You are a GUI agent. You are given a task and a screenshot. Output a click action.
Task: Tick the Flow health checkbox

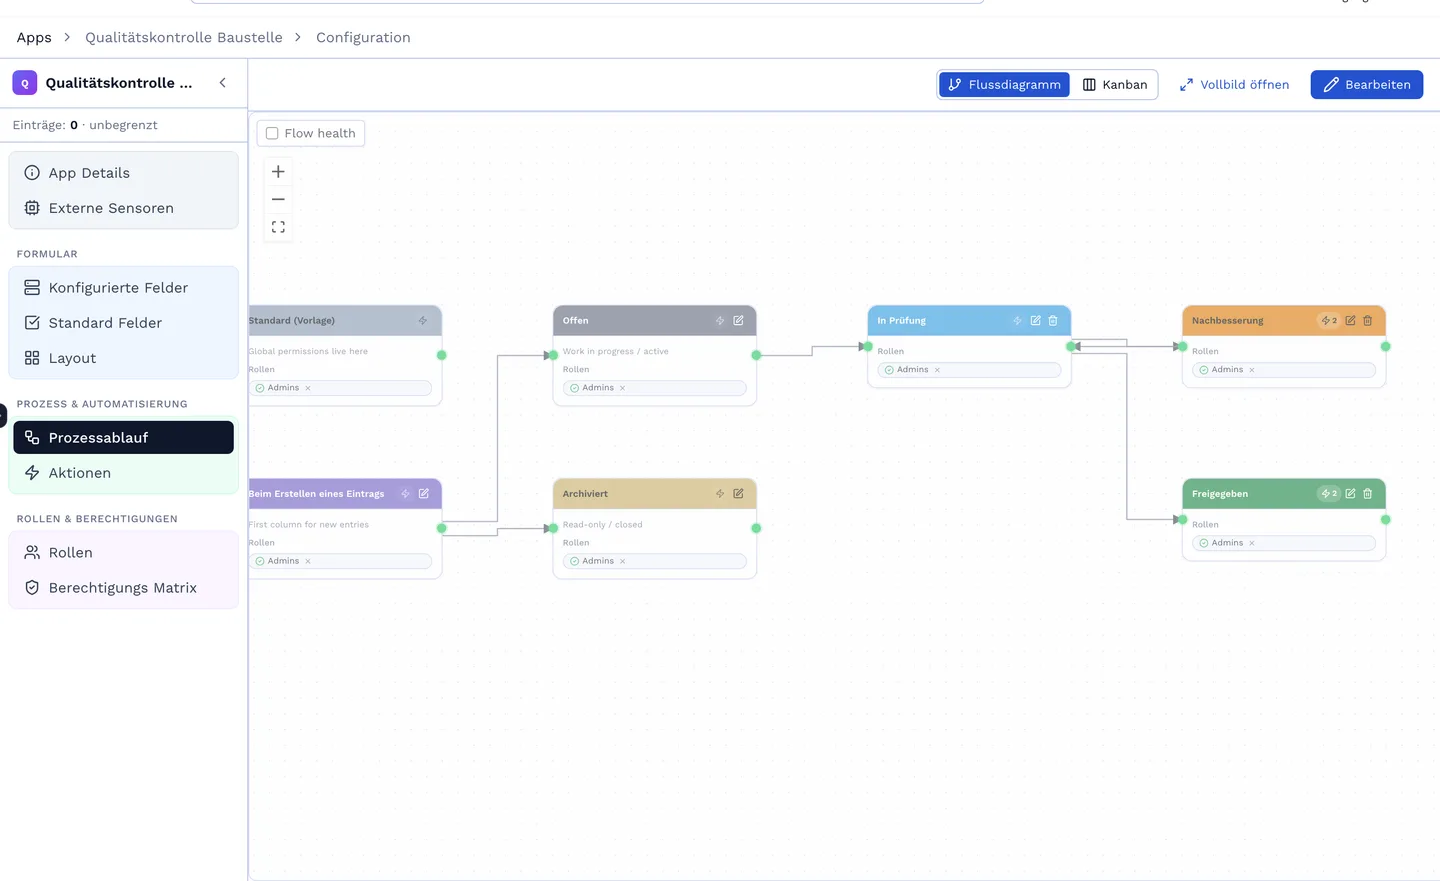pos(272,133)
